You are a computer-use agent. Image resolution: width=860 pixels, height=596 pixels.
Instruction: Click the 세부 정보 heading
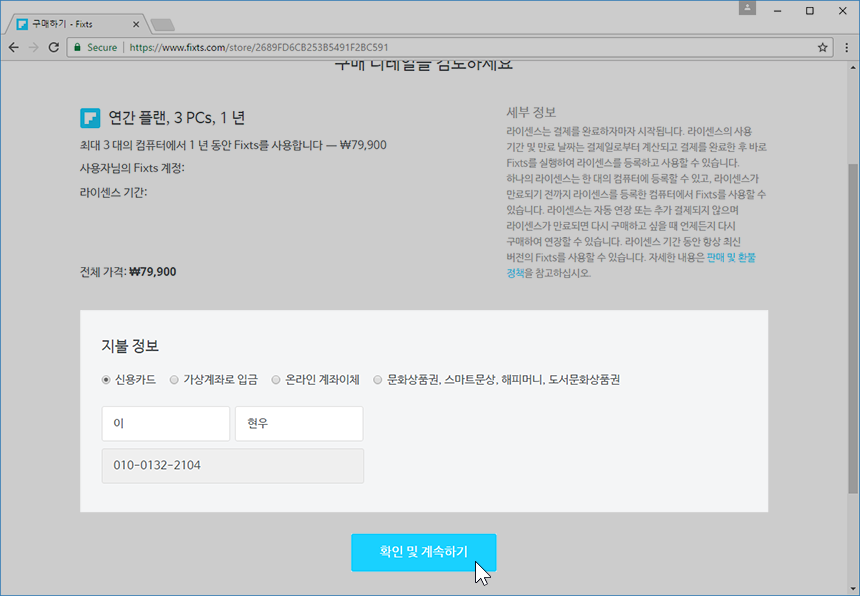(x=531, y=112)
